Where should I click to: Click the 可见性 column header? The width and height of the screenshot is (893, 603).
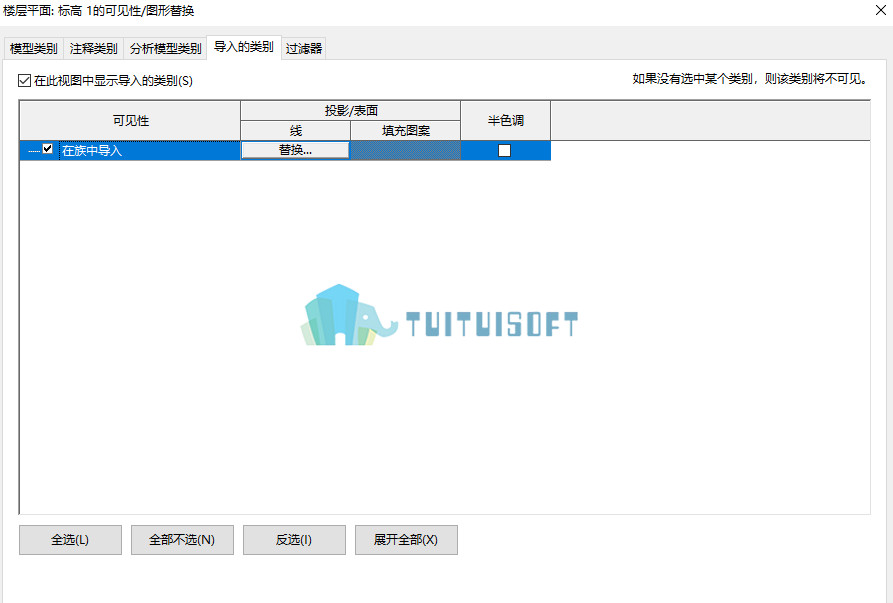[x=130, y=120]
